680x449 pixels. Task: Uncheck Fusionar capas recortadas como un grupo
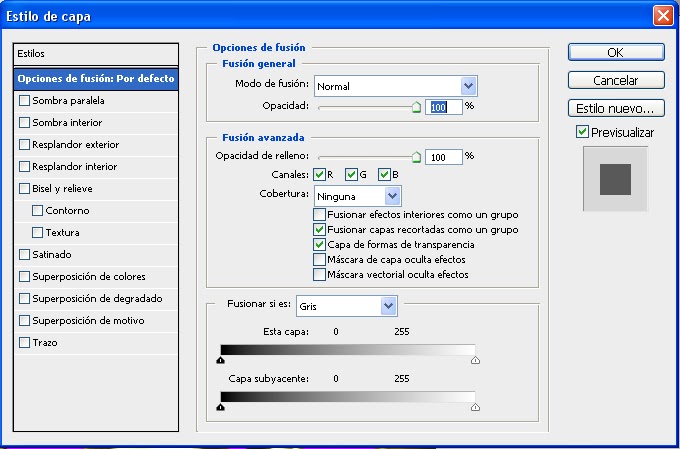coord(320,229)
